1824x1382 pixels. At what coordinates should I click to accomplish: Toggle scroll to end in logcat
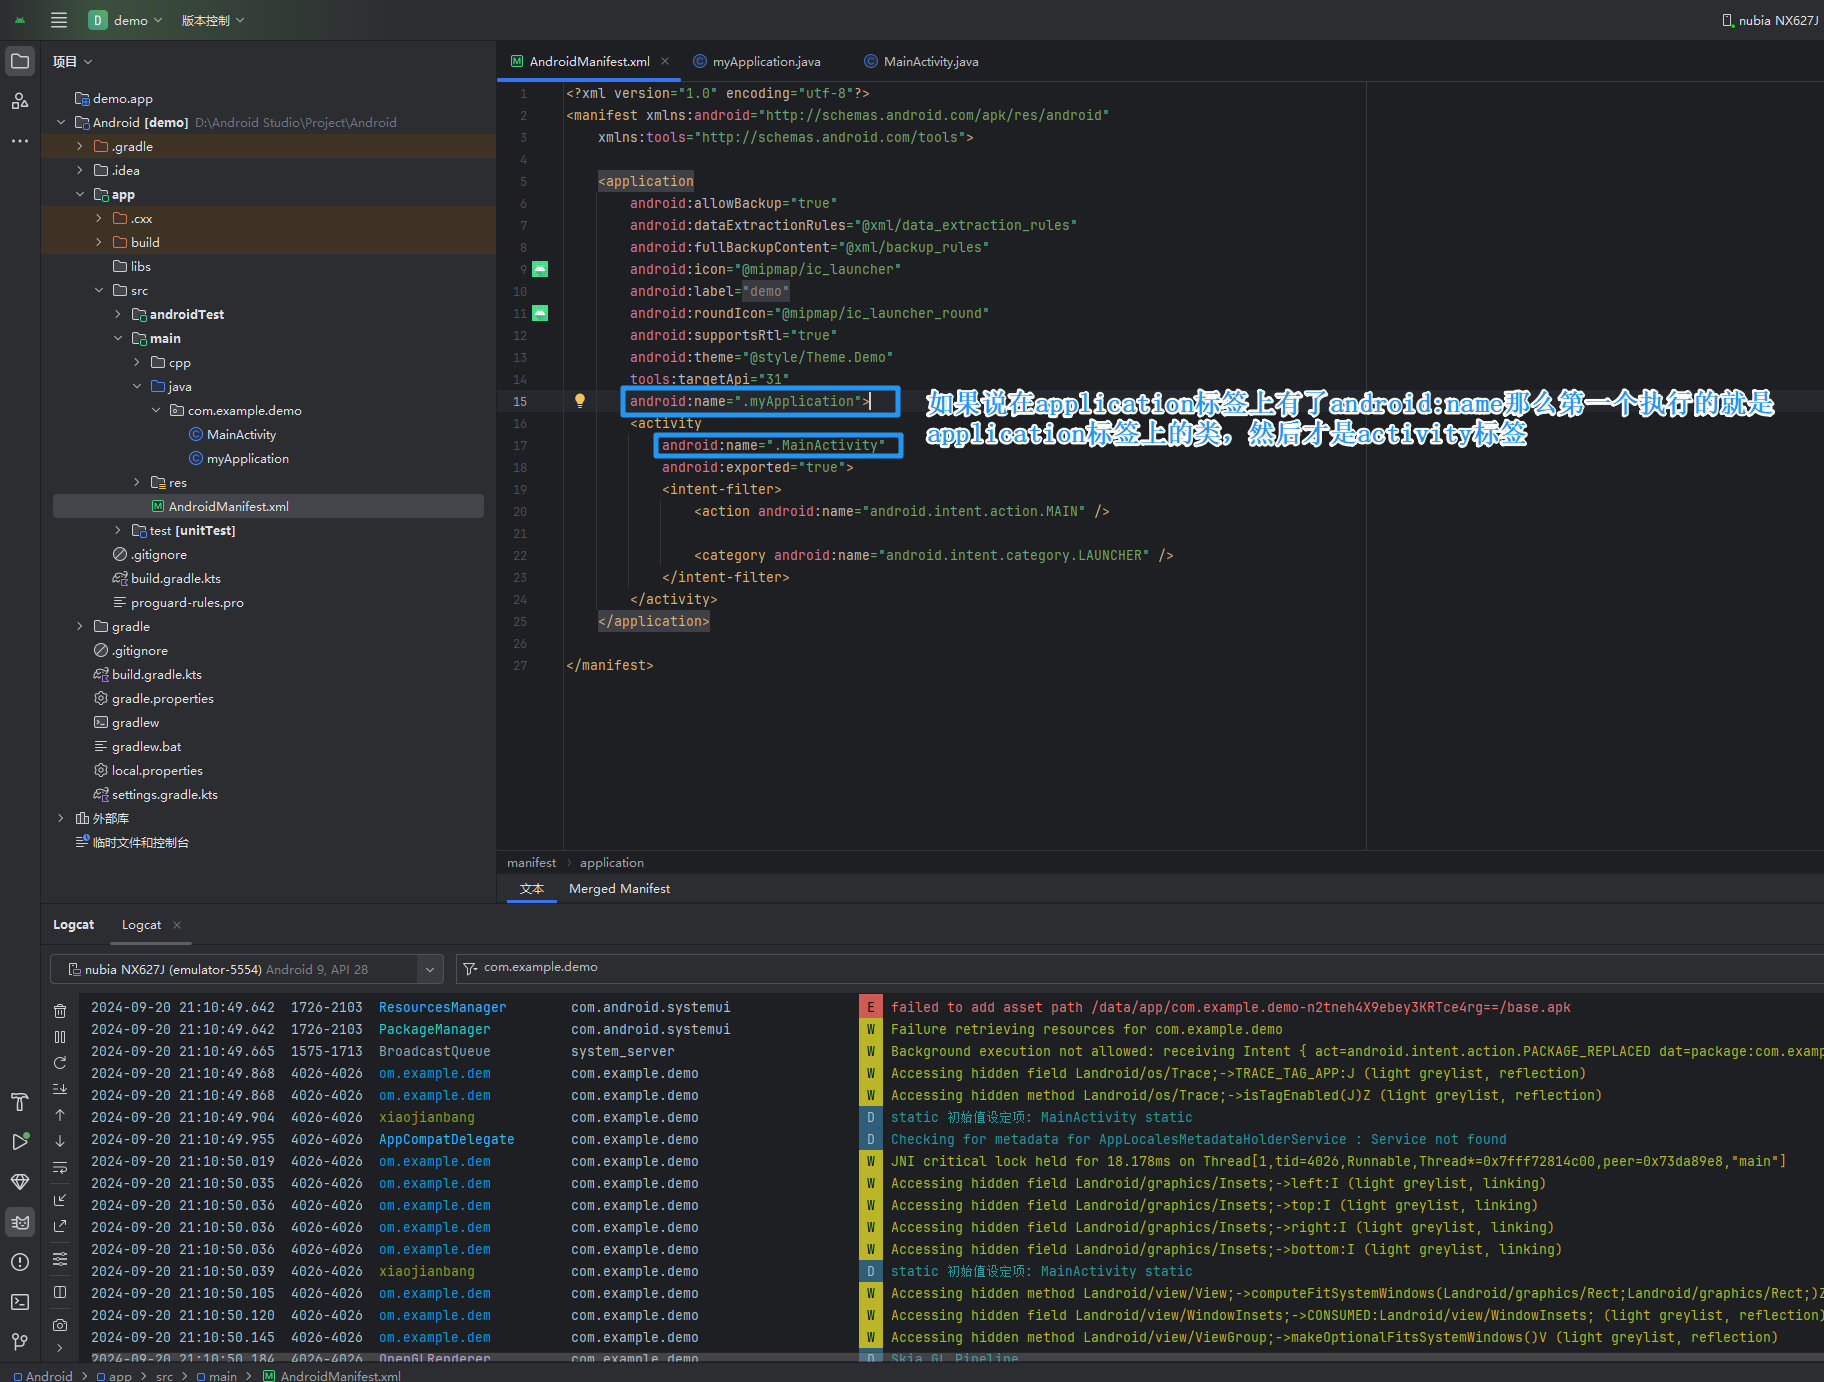[x=60, y=1089]
